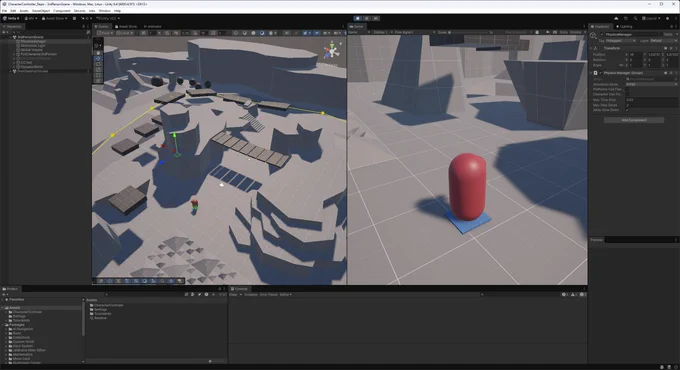Screen dimensions: 680x370
Task: Toggle Error Pause in Console
Action: tap(268, 295)
